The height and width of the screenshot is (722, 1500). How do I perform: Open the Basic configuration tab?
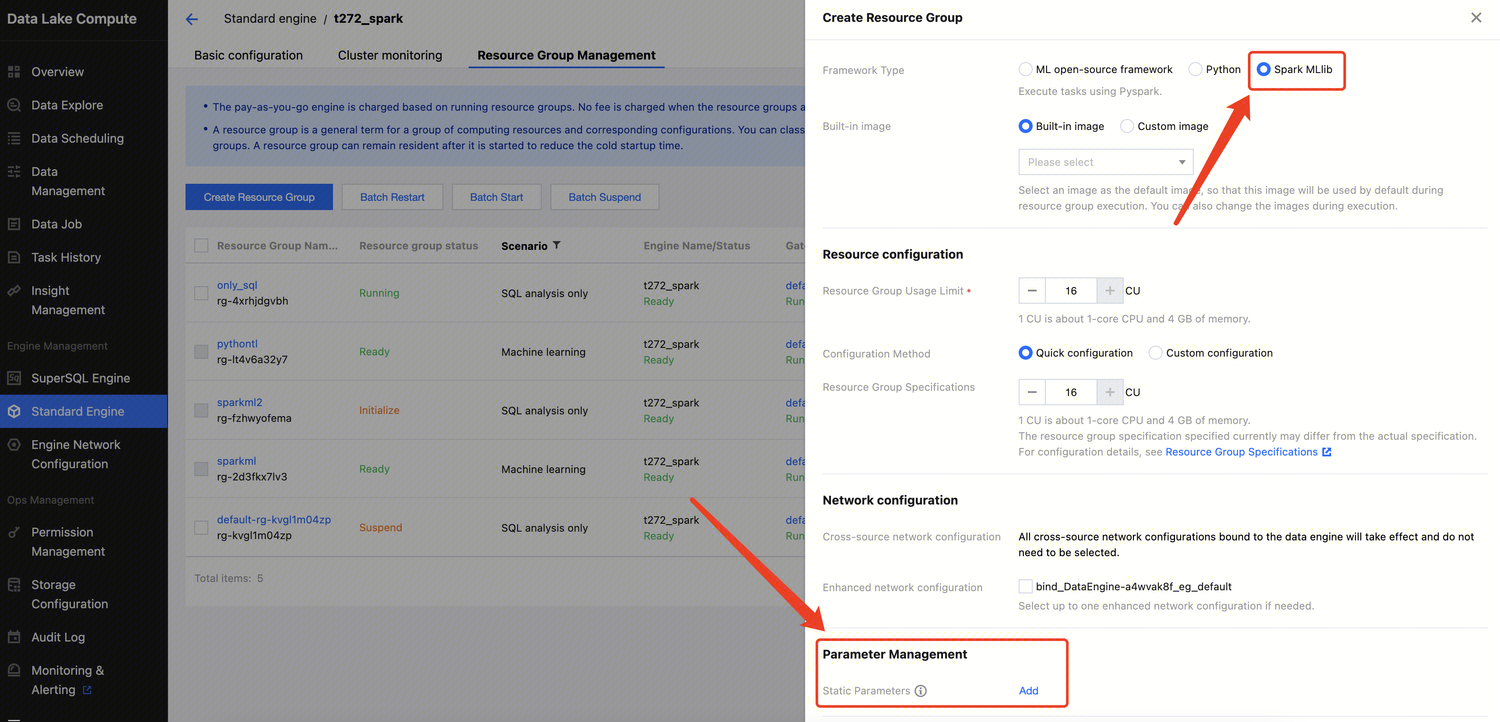pos(248,56)
